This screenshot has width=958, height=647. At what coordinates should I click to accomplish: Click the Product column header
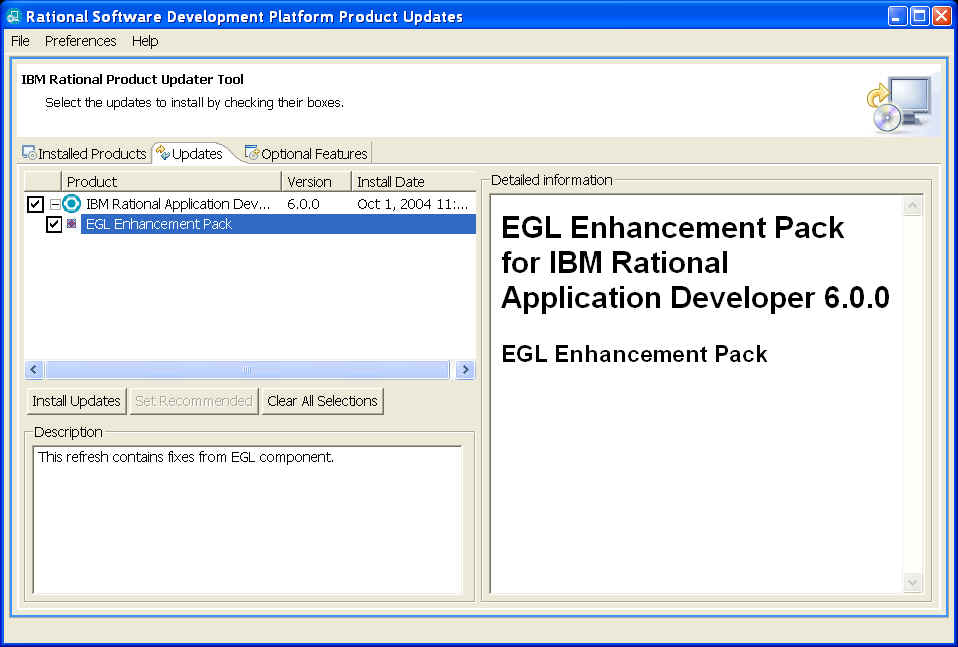pos(171,181)
